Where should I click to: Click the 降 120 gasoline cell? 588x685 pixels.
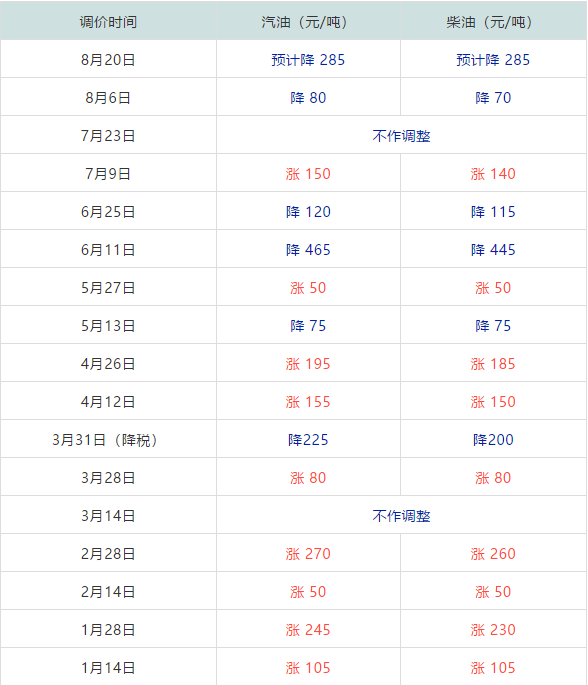pyautogui.click(x=308, y=212)
